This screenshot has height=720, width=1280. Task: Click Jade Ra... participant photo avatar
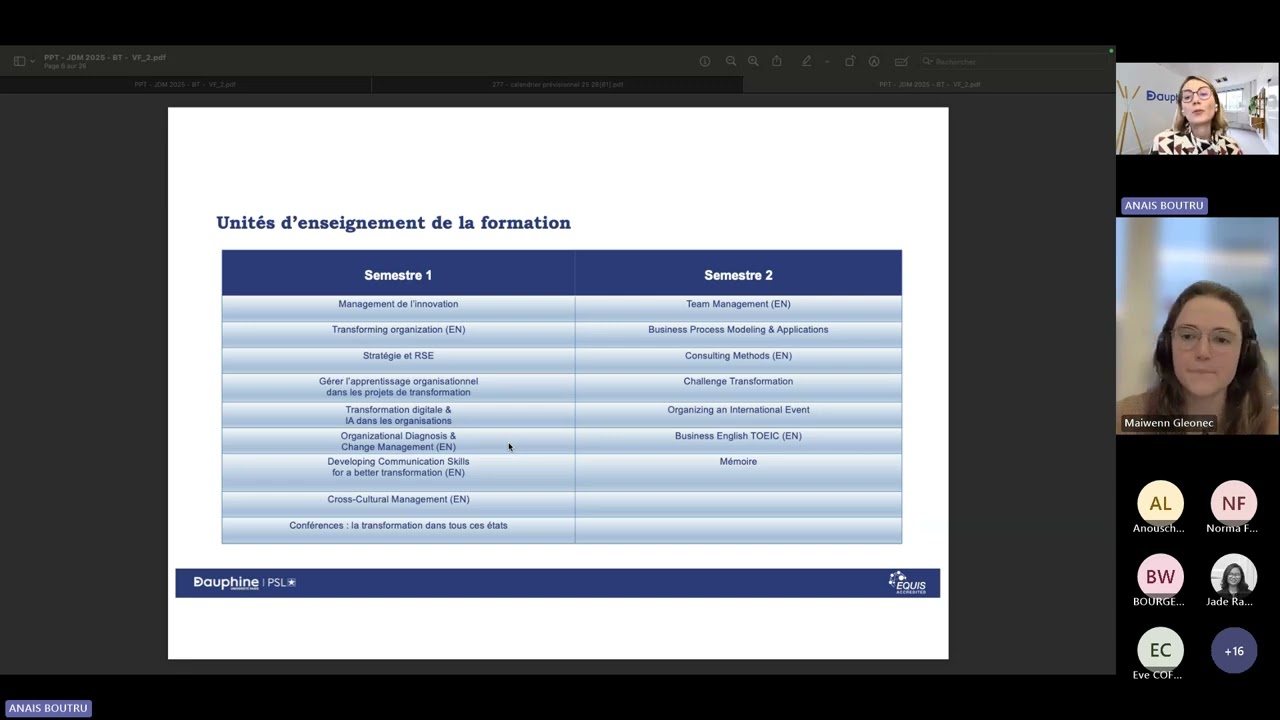[x=1234, y=576]
